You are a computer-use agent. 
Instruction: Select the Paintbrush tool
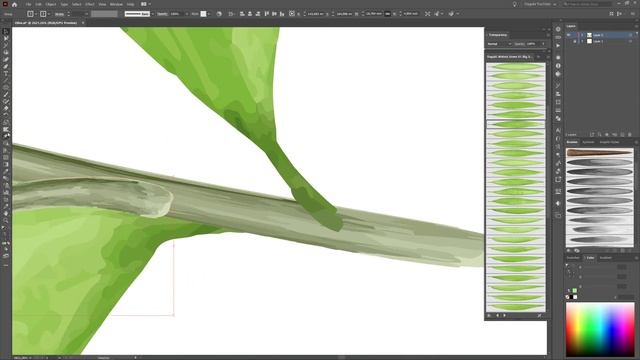tap(6, 94)
